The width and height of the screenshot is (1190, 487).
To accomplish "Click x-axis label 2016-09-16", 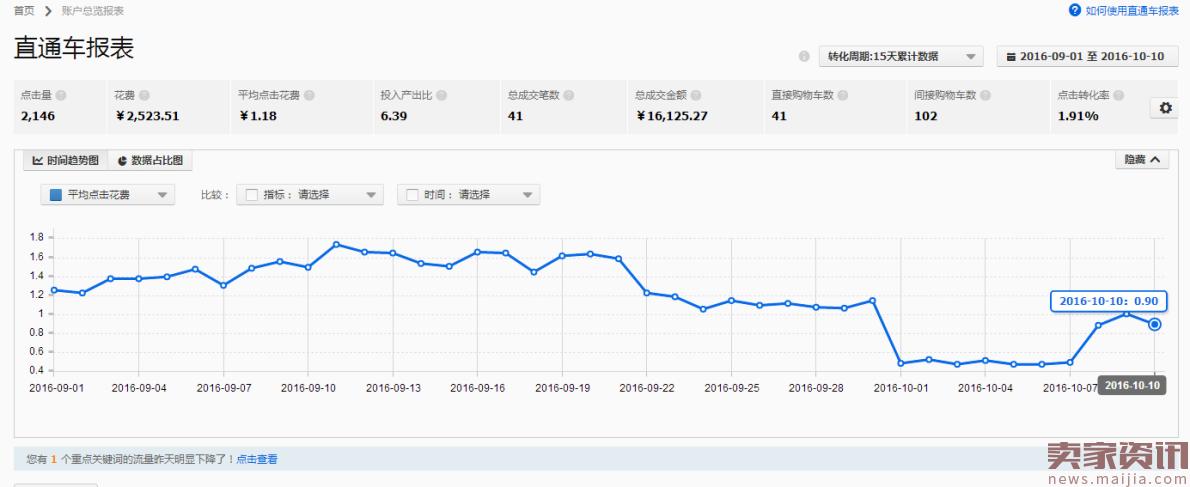I will tap(477, 388).
